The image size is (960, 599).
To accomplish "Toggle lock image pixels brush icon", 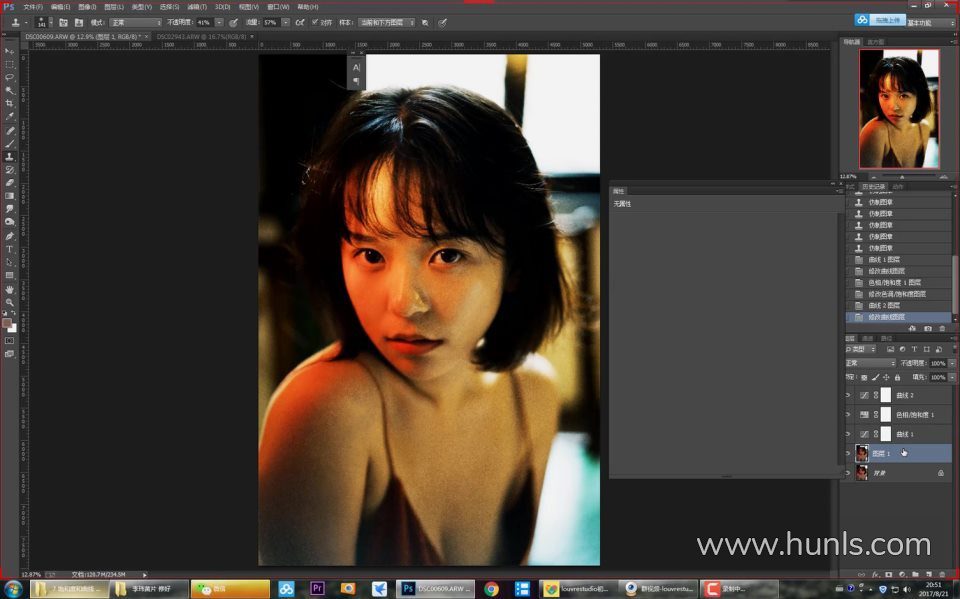I will pos(876,378).
